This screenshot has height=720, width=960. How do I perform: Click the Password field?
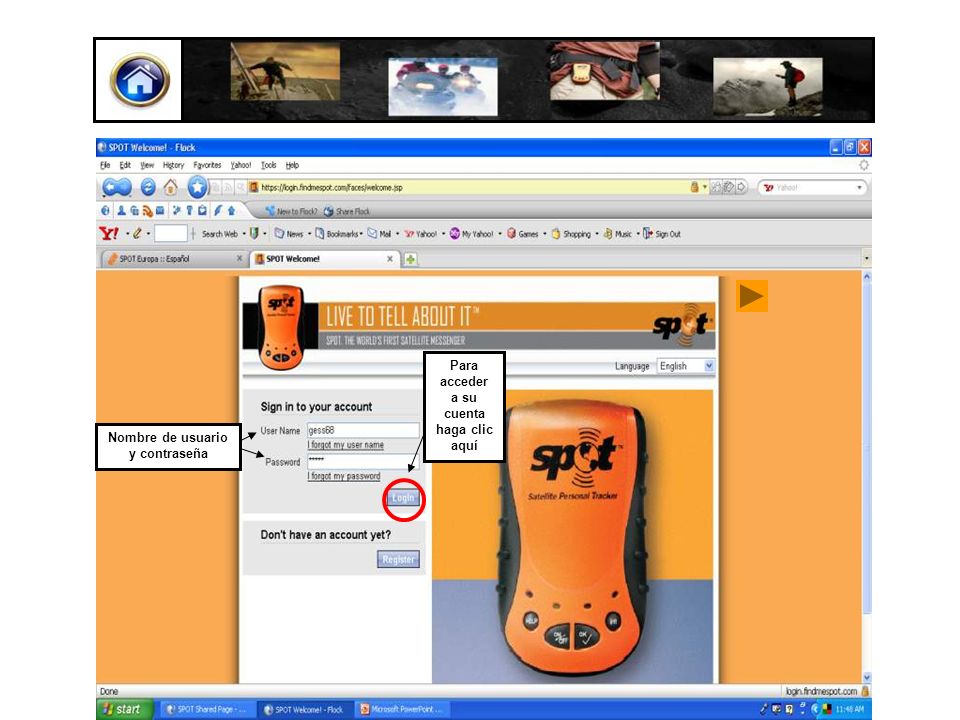tap(363, 462)
